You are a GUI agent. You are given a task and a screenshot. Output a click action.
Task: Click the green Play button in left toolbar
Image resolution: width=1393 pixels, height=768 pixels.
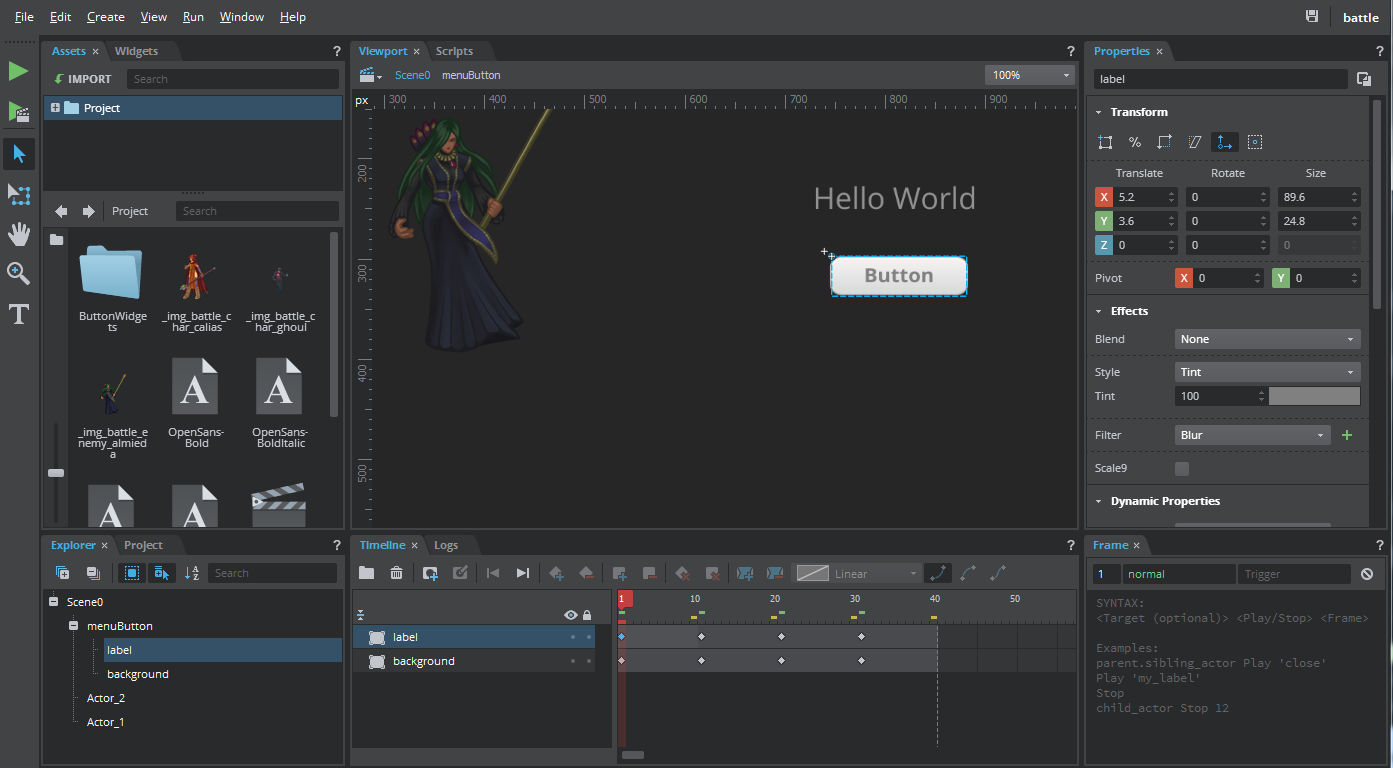18,71
